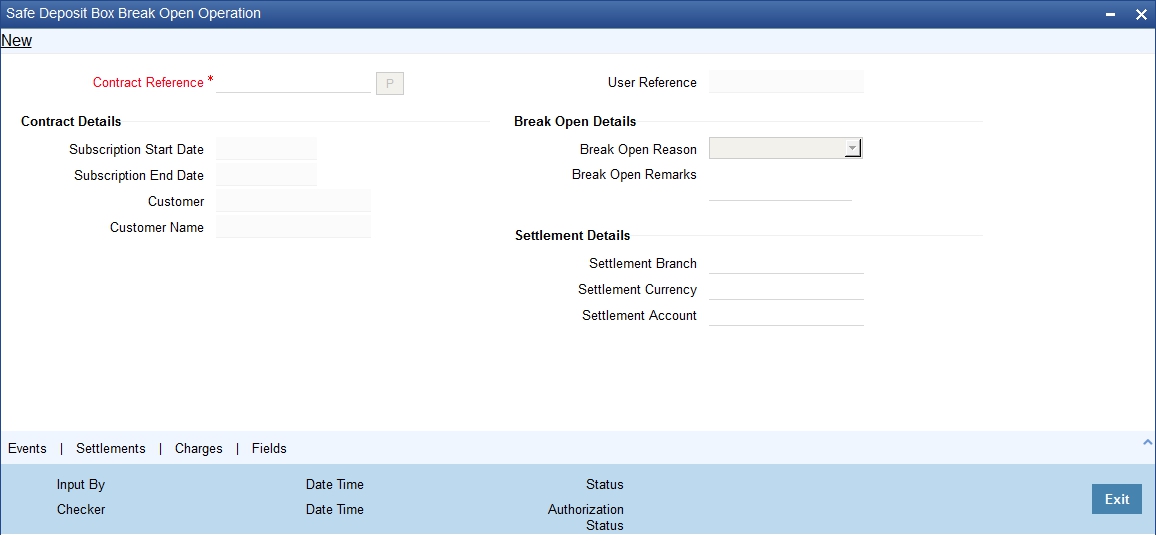The height and width of the screenshot is (541, 1156).
Task: Open the Events tab
Action: tap(27, 448)
